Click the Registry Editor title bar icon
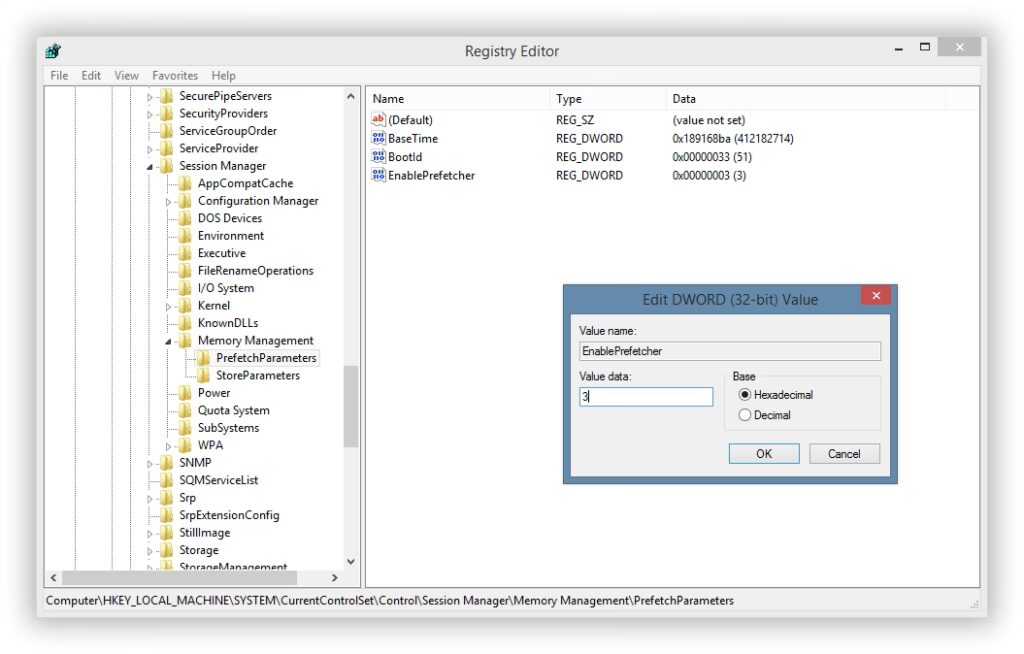The width and height of the screenshot is (1024, 654). [53, 50]
